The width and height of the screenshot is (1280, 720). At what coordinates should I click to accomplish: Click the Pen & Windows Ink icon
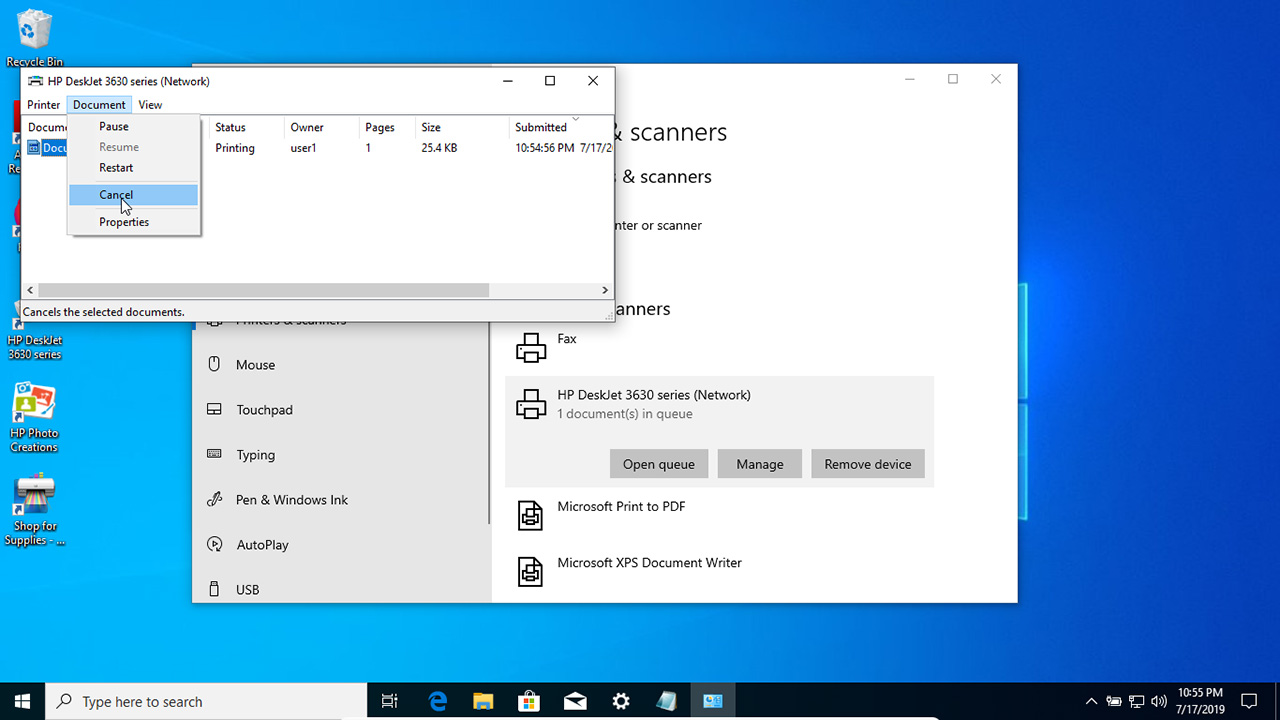coord(214,499)
